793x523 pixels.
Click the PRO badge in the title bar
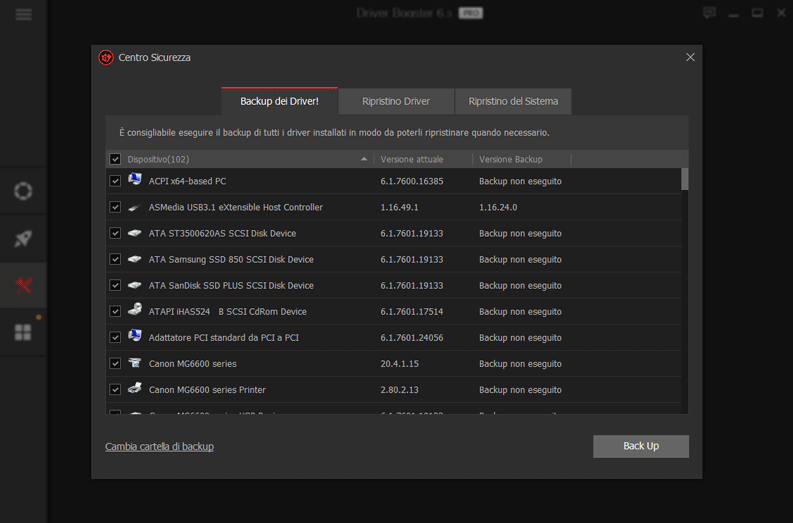tap(470, 13)
